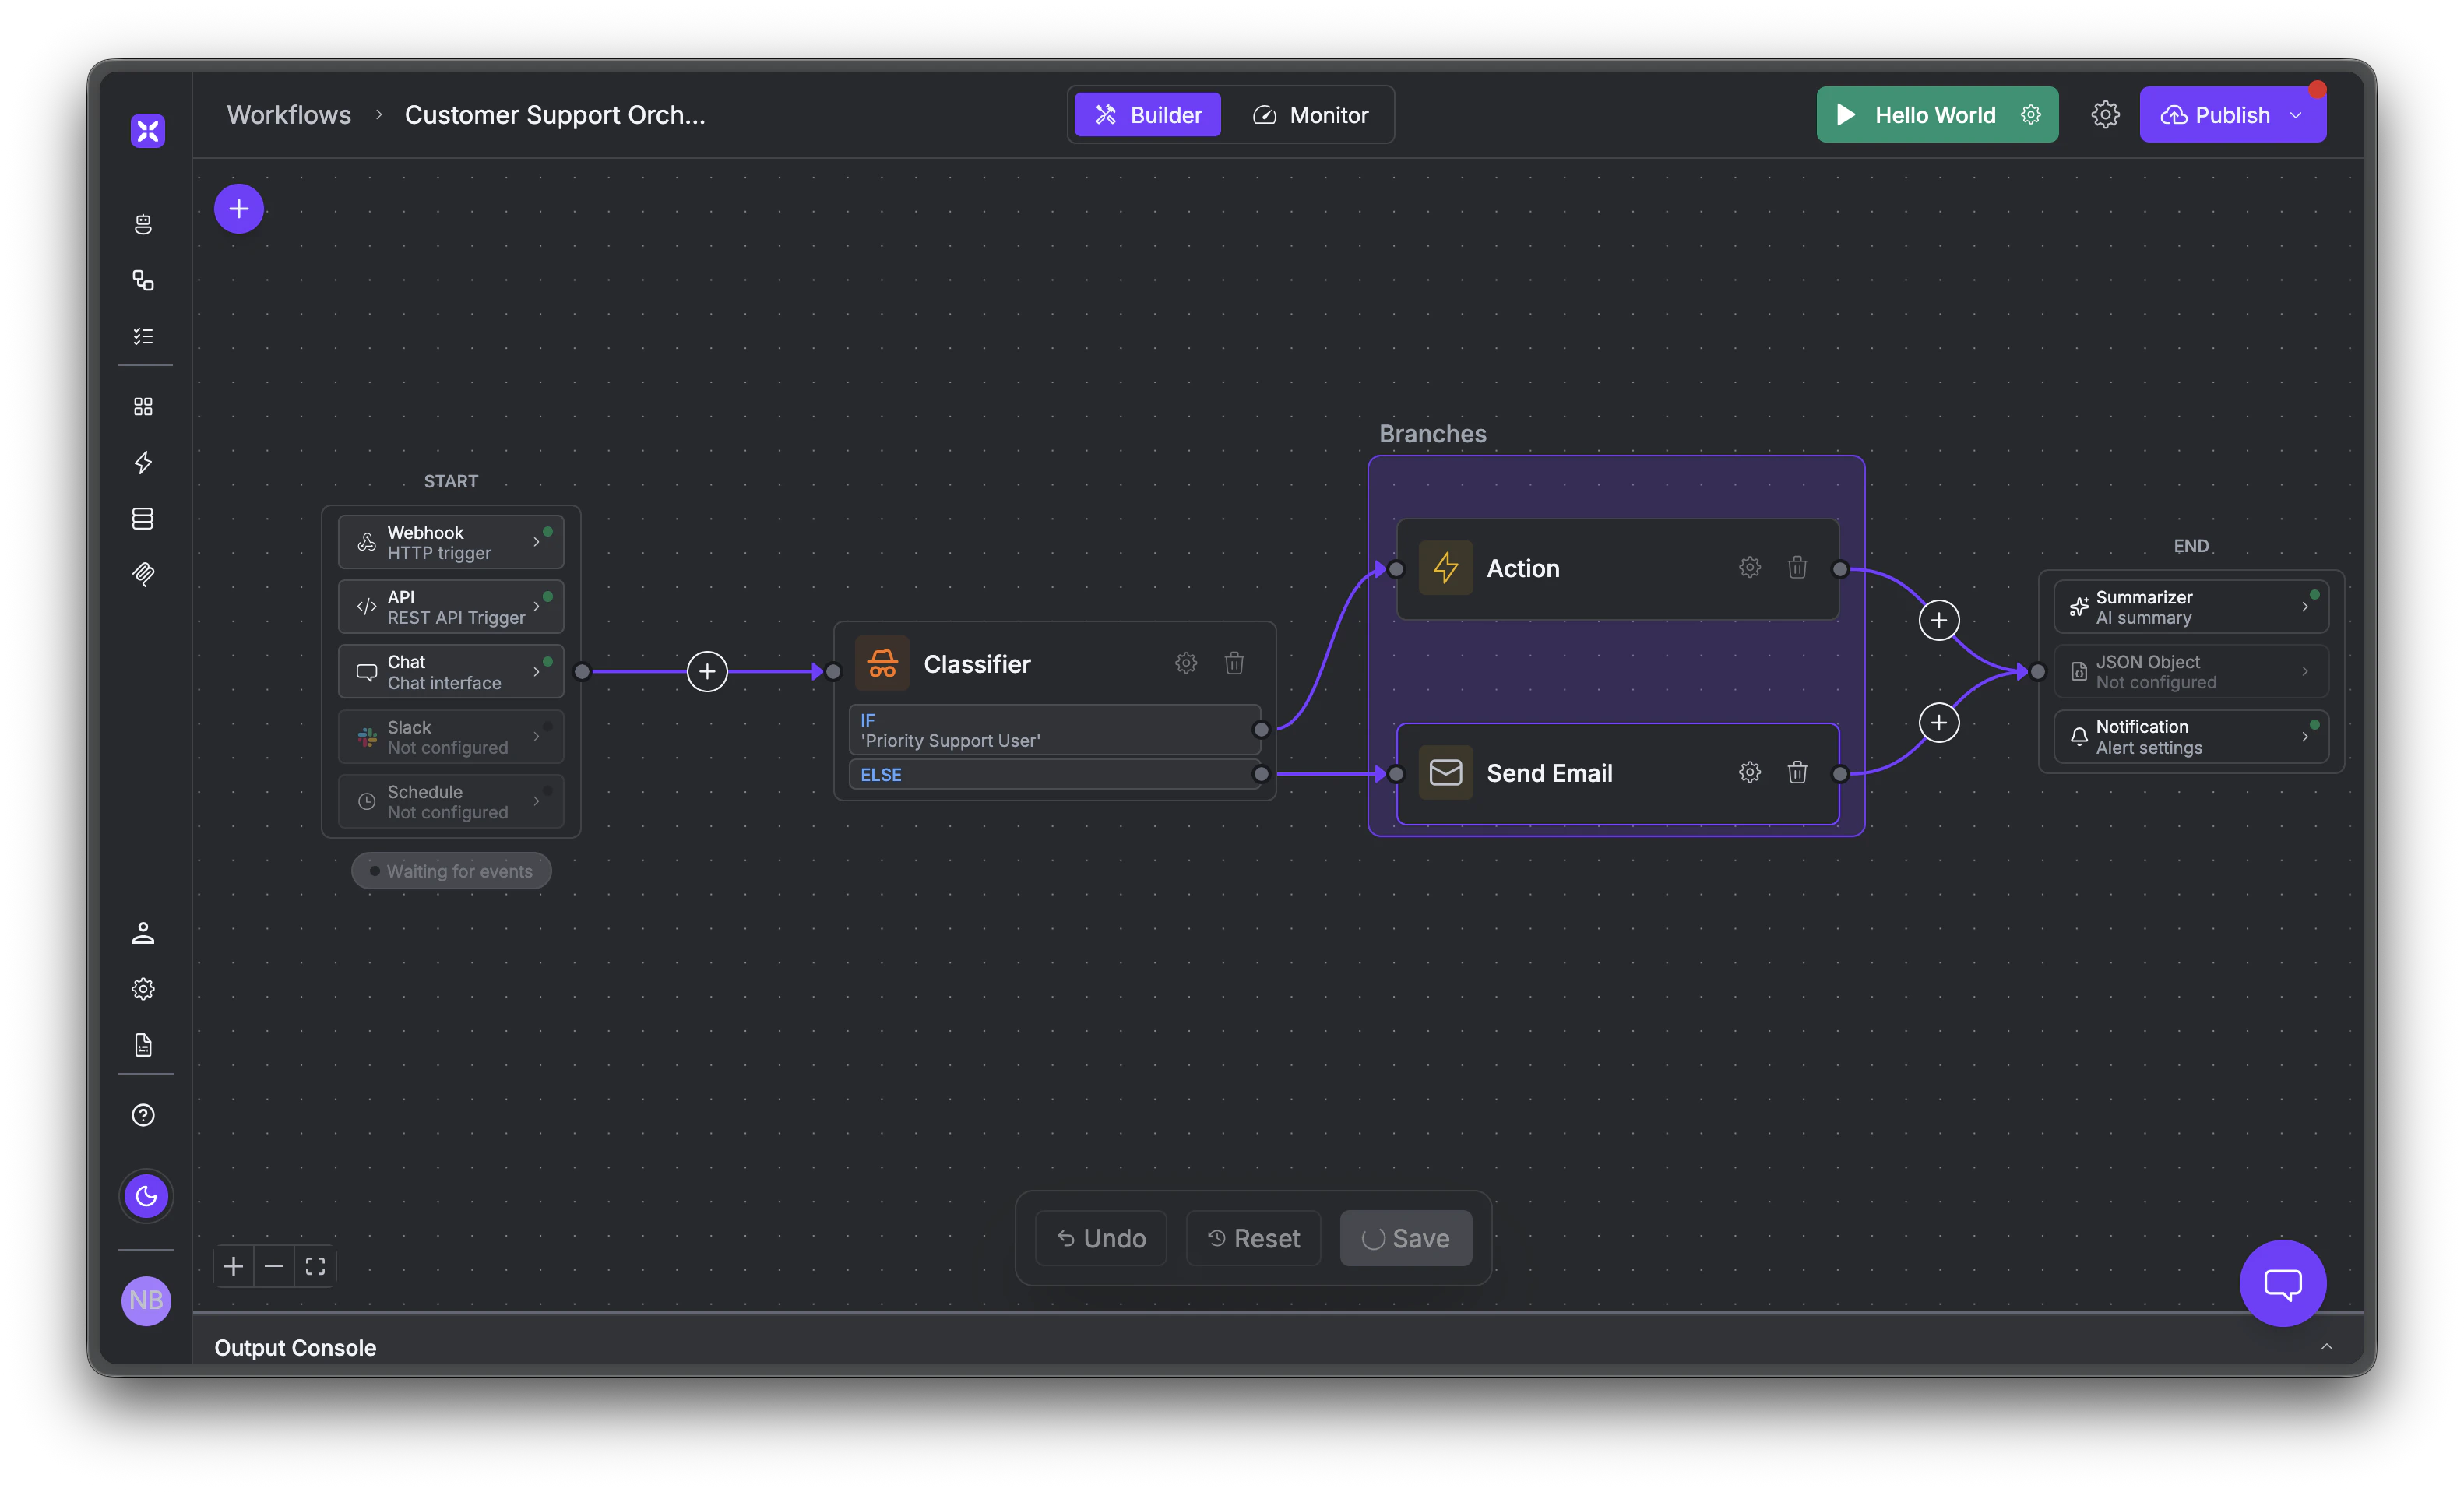This screenshot has width=2464, height=1492.
Task: Toggle dark mode with the moon icon
Action: tap(146, 1195)
